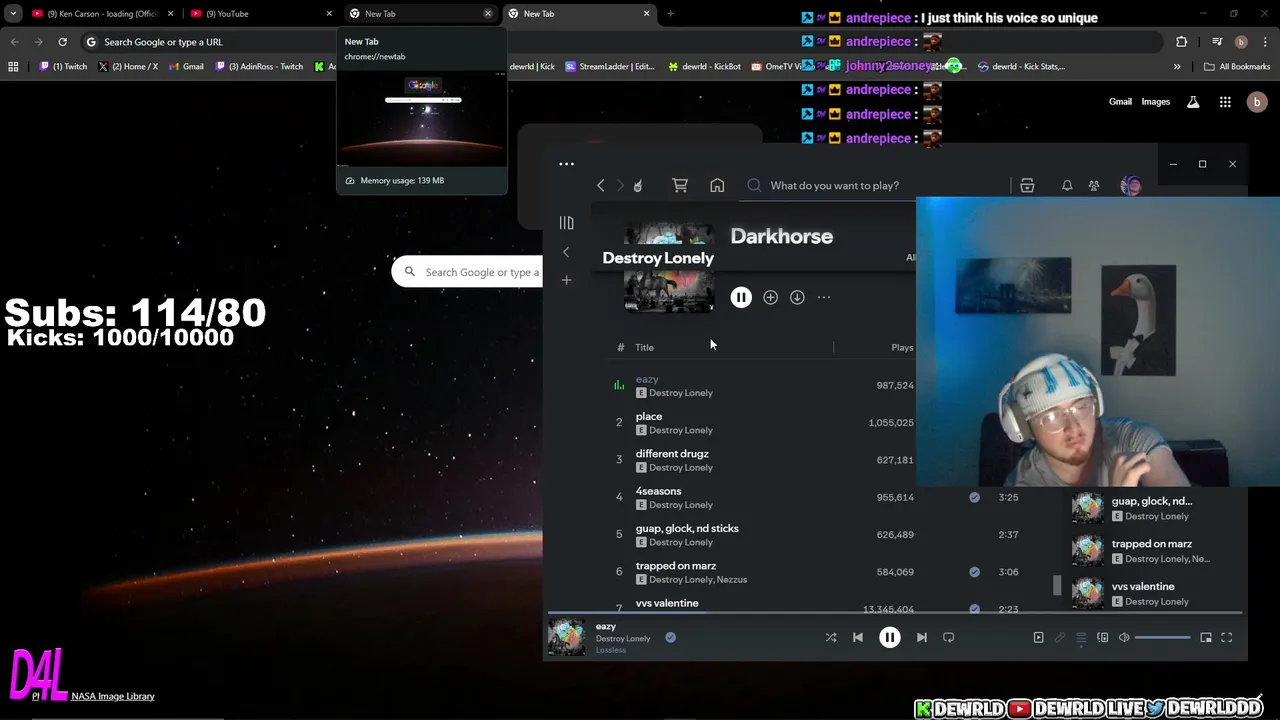Open Twitch bookmark
This screenshot has width=1280, height=720.
coord(64,67)
